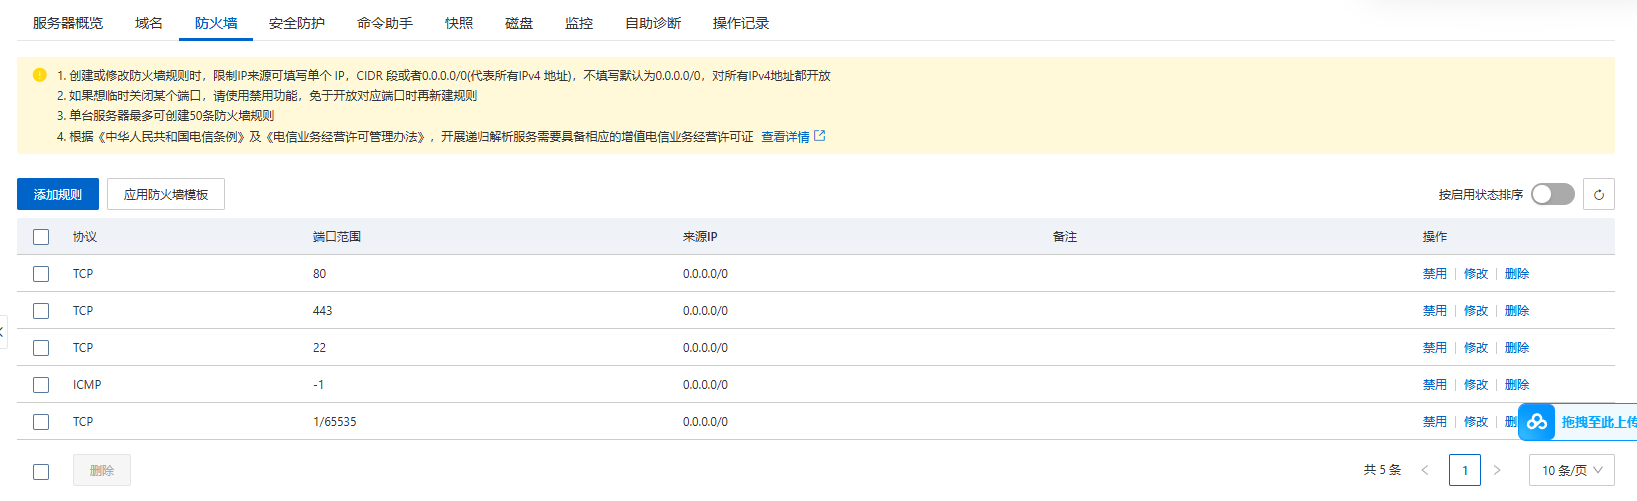Click the ICMP protocol cell

(87, 385)
